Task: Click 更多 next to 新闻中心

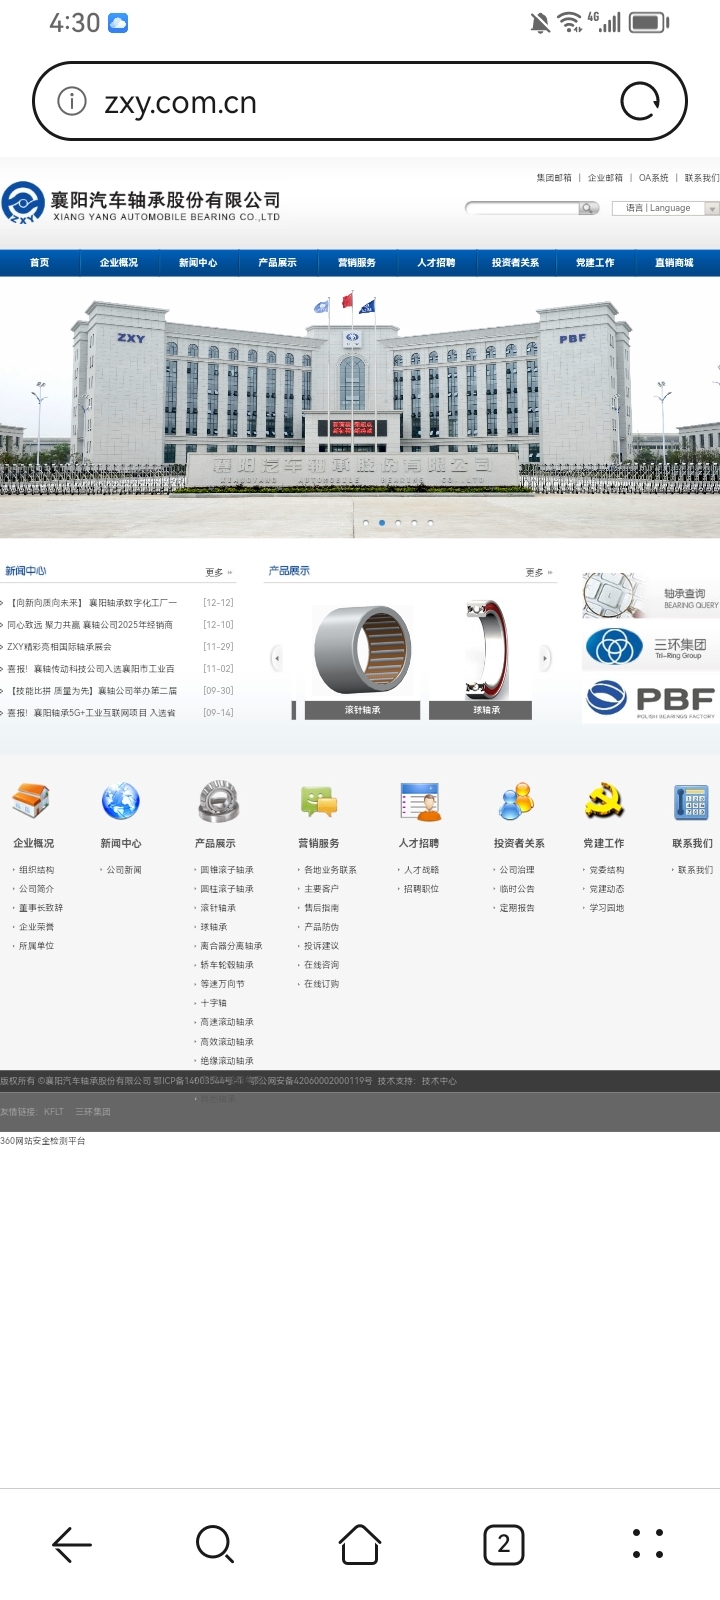Action: coord(219,573)
